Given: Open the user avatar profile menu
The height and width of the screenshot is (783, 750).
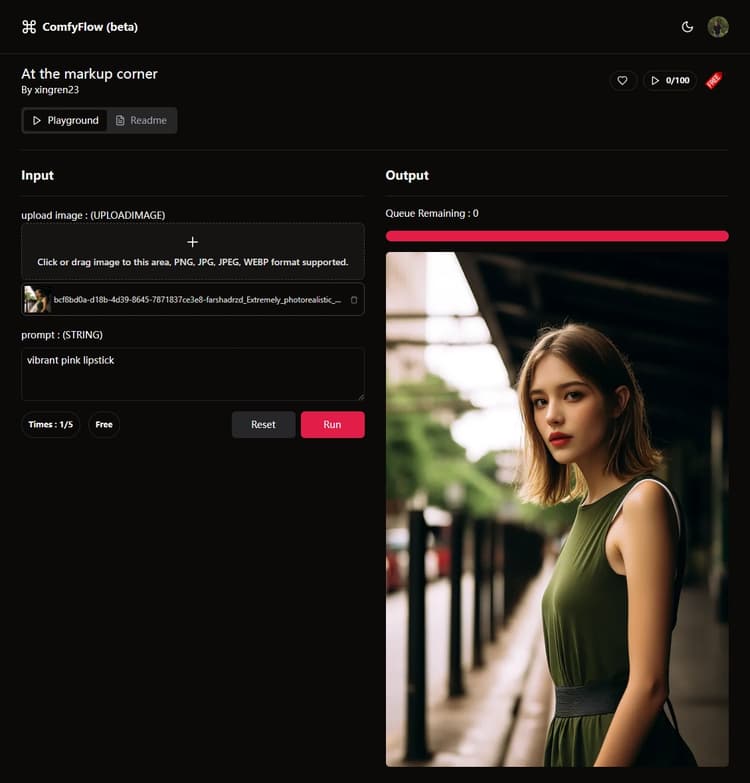Looking at the screenshot, I should [x=718, y=27].
